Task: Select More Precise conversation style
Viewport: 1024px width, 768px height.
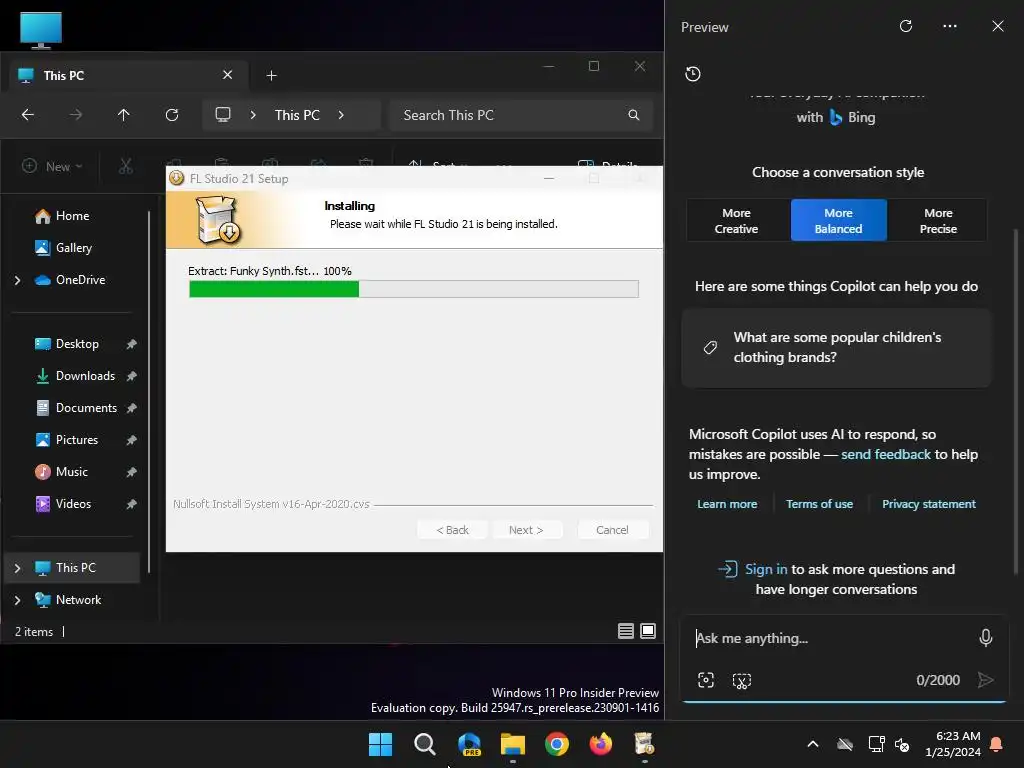Action: [938, 221]
